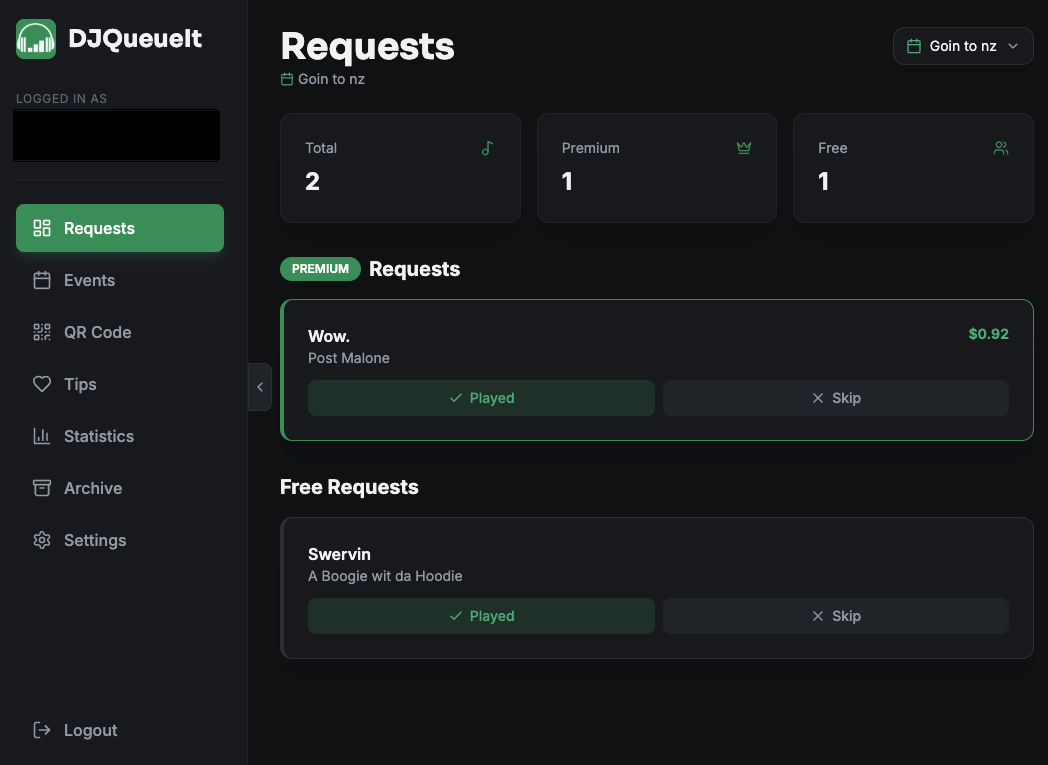Mark Wow. by Post Malone as Played
The height and width of the screenshot is (765, 1048).
(x=481, y=398)
